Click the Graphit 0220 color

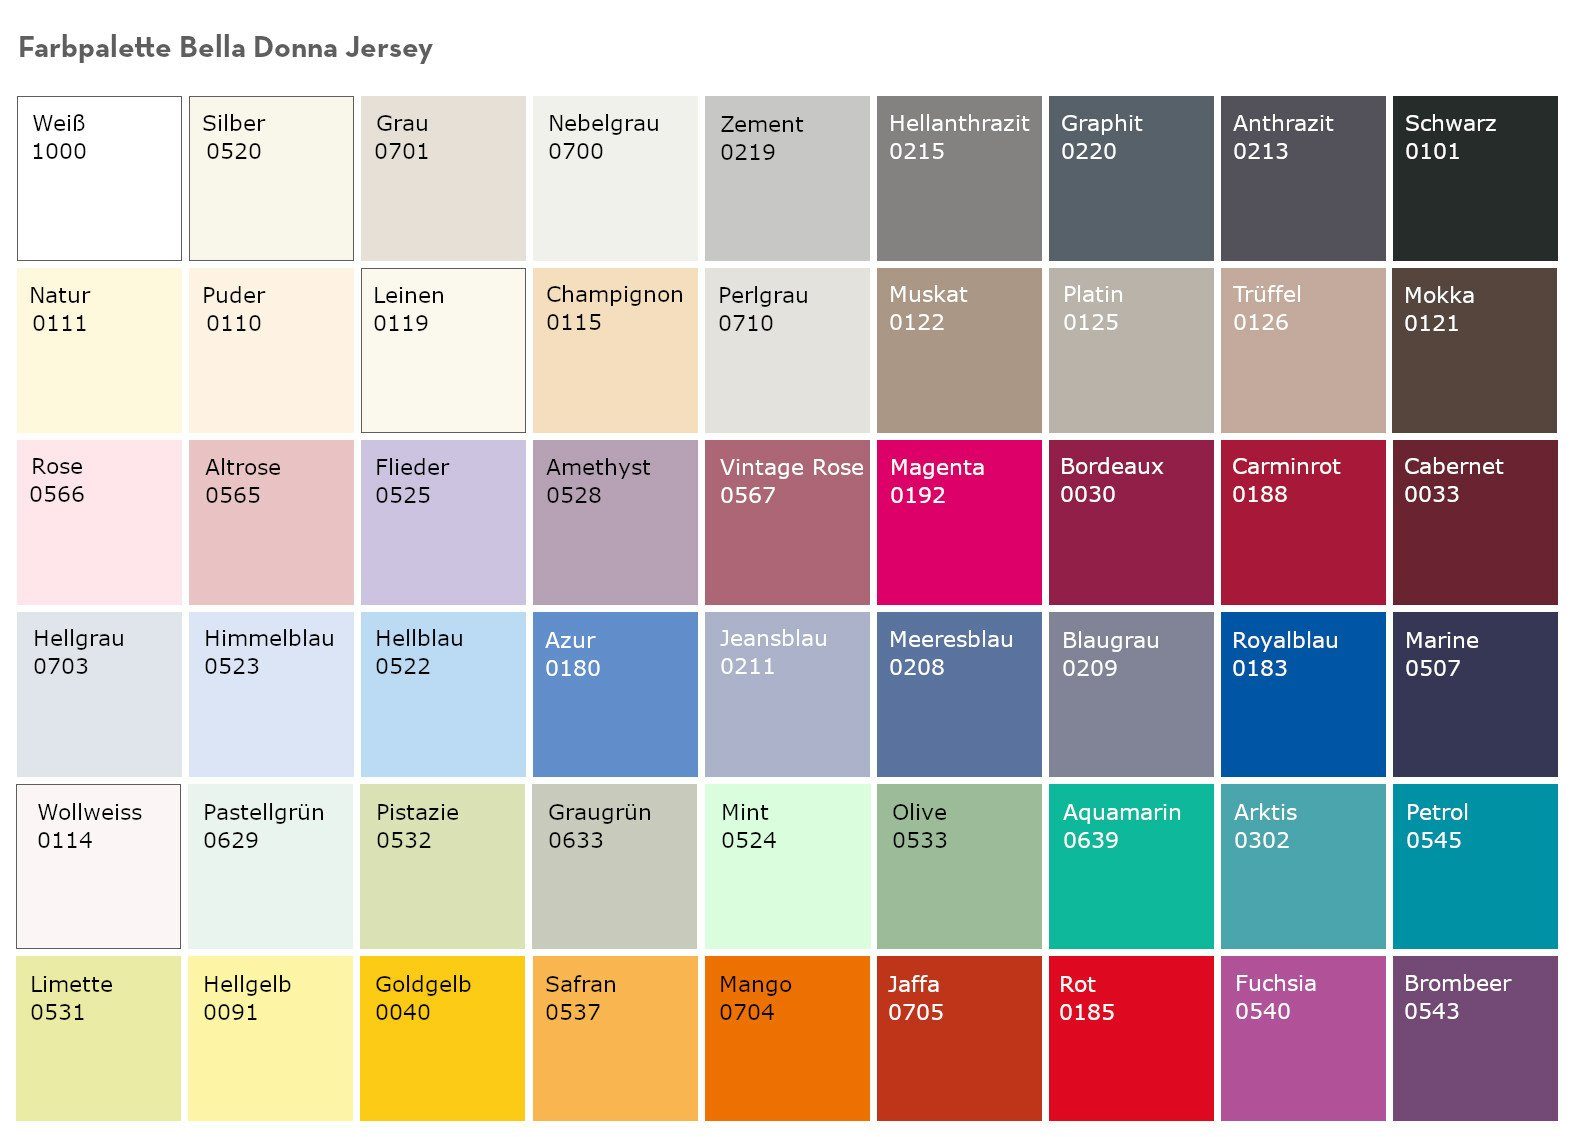1130,178
